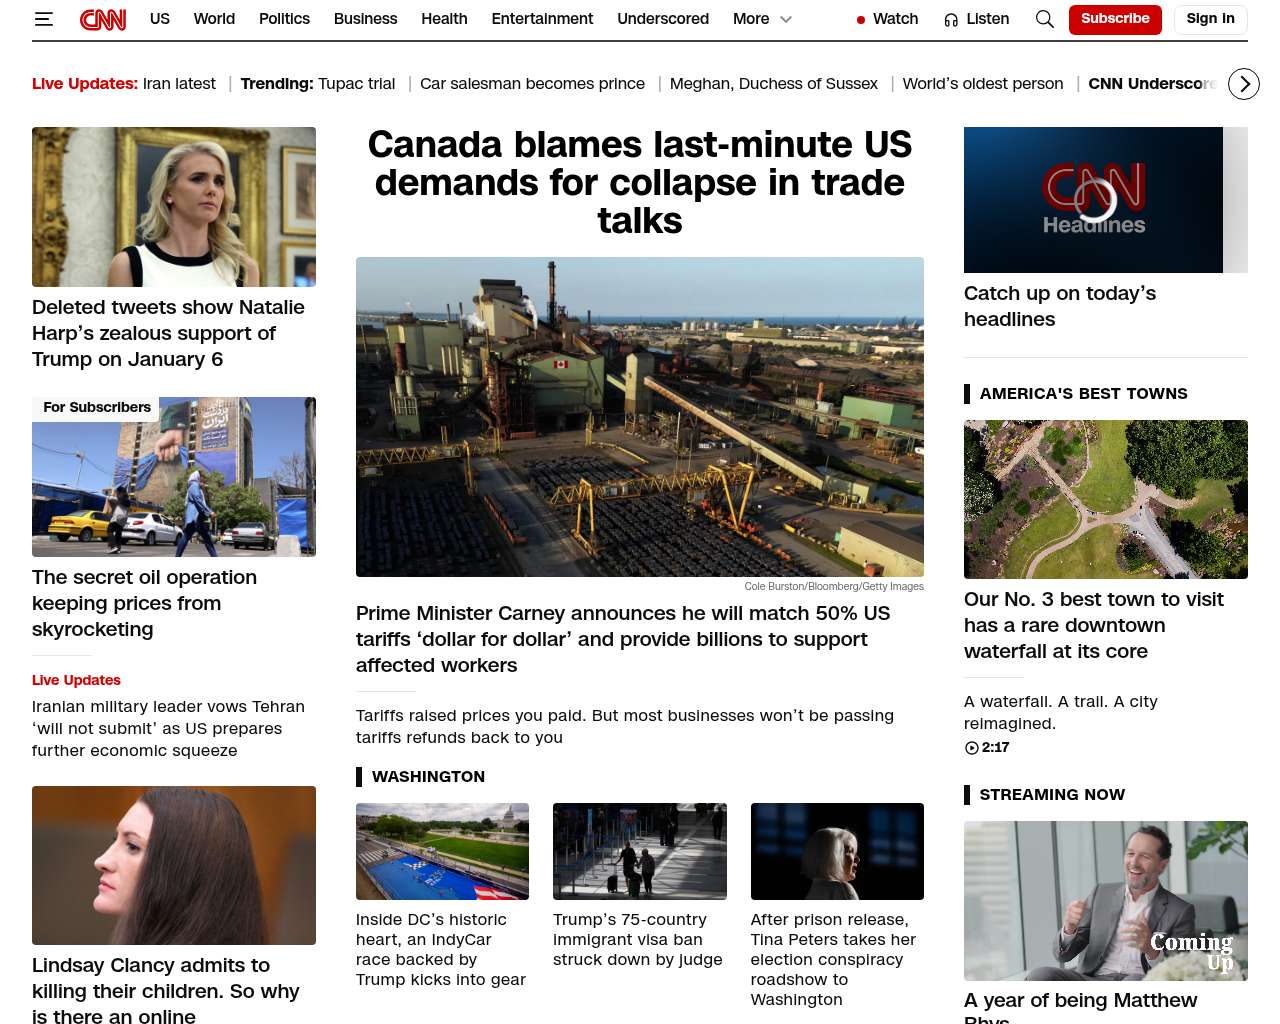Read the IndyCar race DC story
The width and height of the screenshot is (1280, 1024).
441,950
